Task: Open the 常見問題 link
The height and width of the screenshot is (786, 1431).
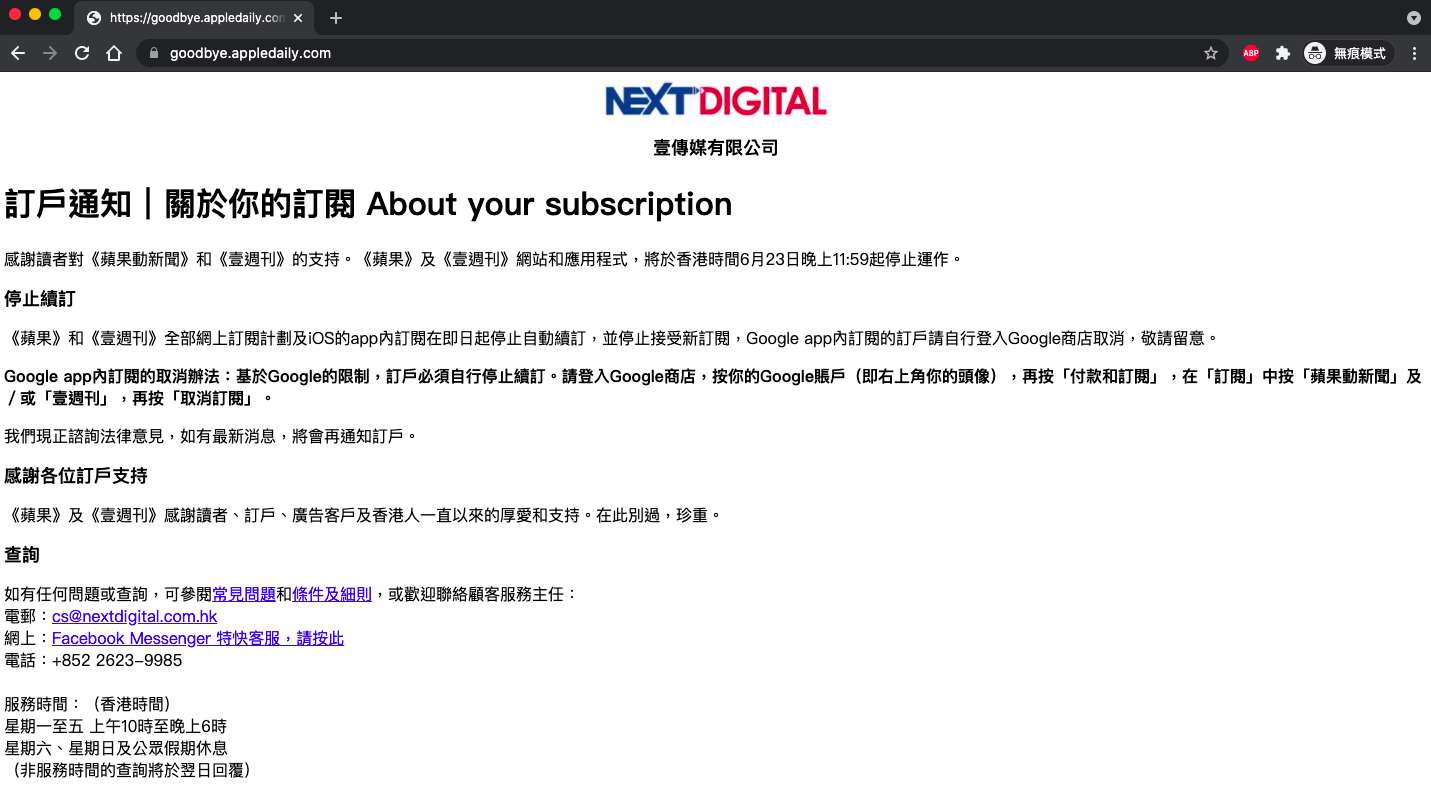Action: pos(244,594)
